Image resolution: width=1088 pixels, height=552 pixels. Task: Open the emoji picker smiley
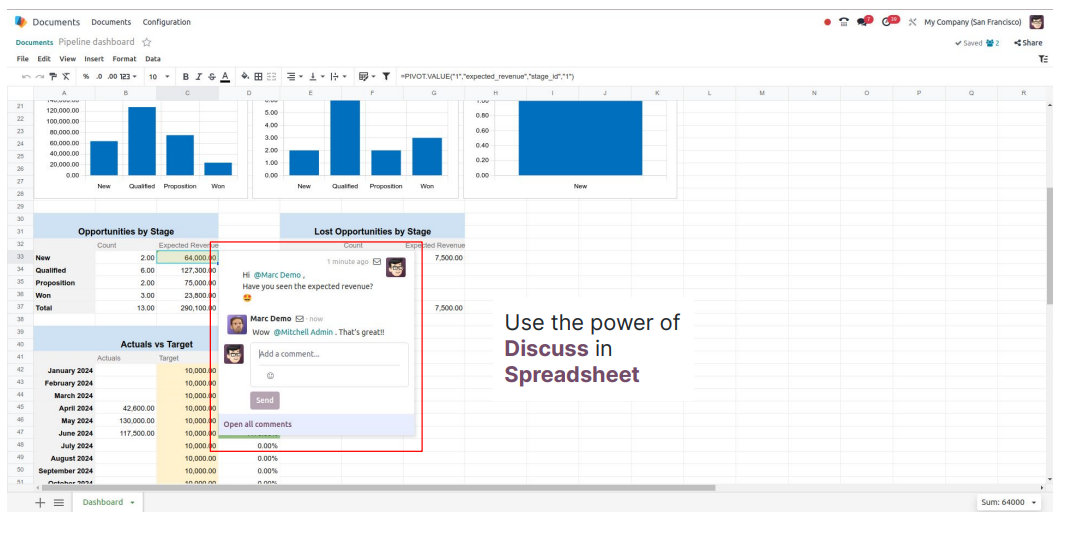point(271,375)
